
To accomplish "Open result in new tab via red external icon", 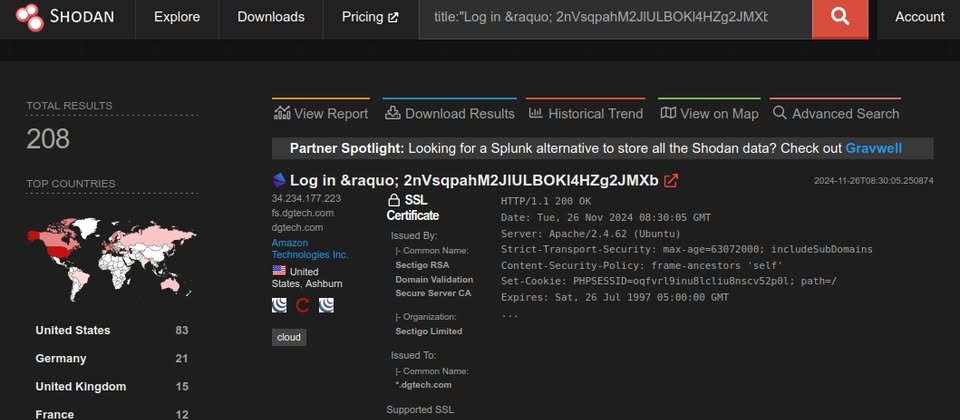I will 671,181.
